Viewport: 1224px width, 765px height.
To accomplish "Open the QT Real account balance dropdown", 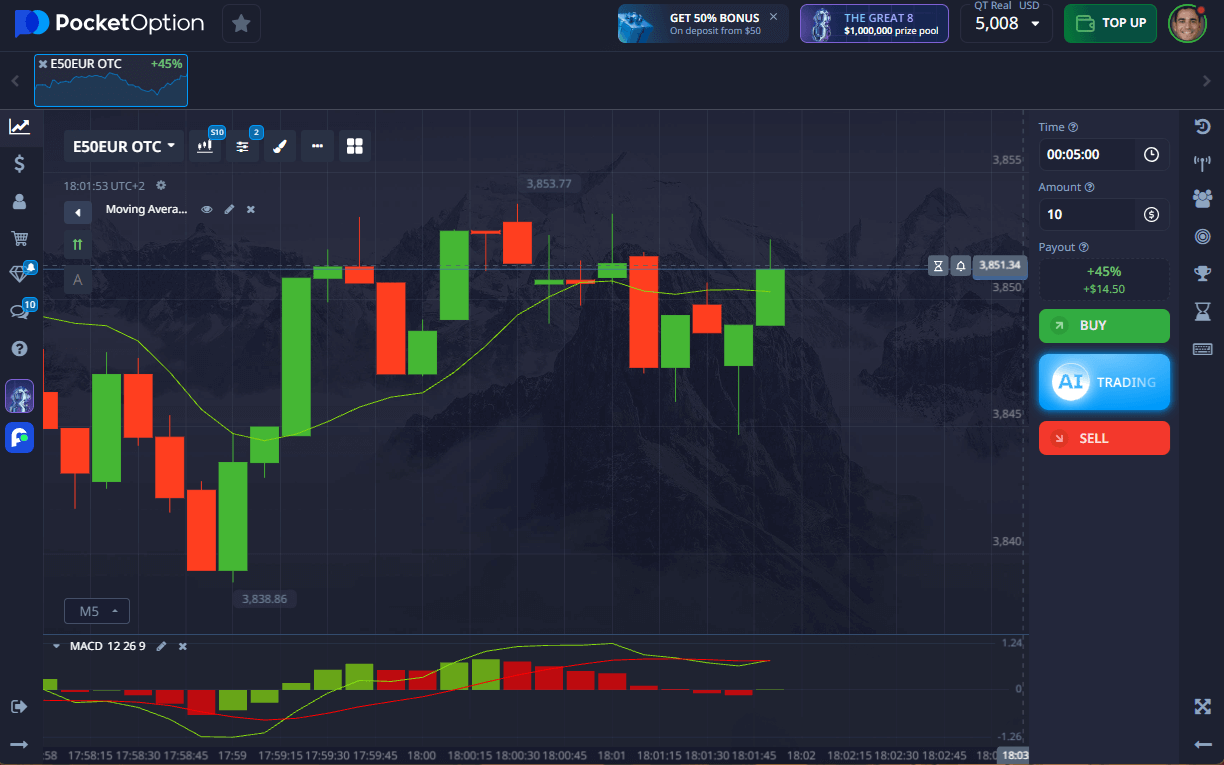I will point(1006,23).
